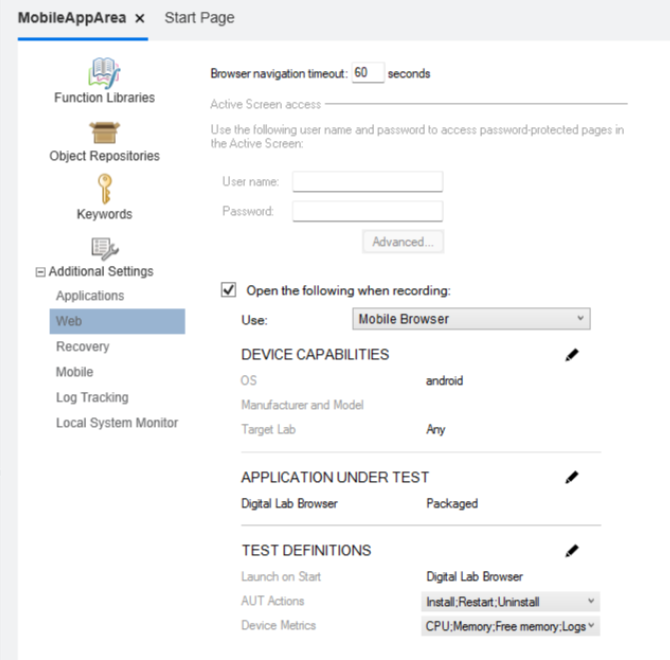Close the MobileAppArea tab
Screen dimensions: 670x660
(140, 18)
